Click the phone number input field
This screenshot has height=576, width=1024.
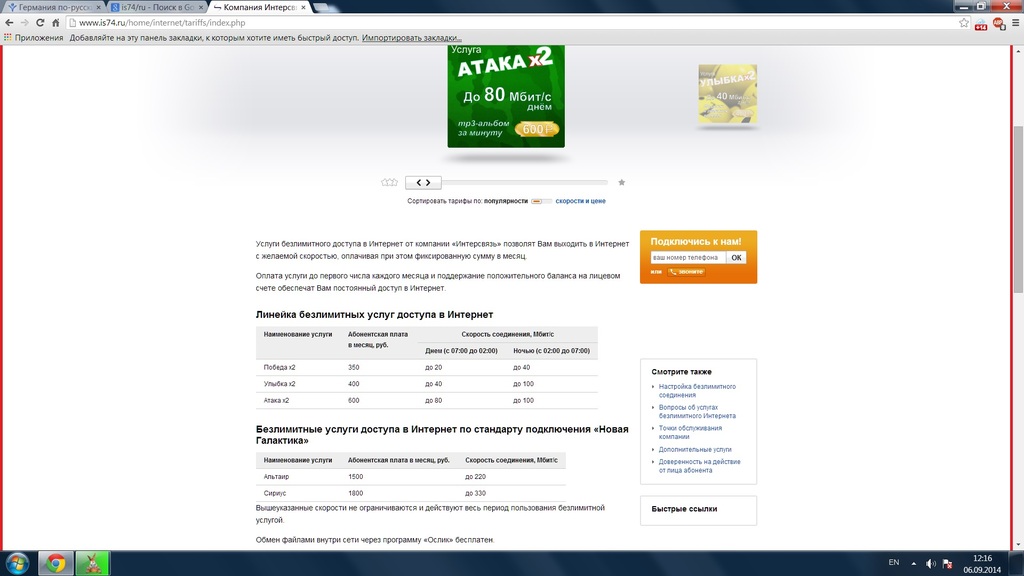pos(688,257)
